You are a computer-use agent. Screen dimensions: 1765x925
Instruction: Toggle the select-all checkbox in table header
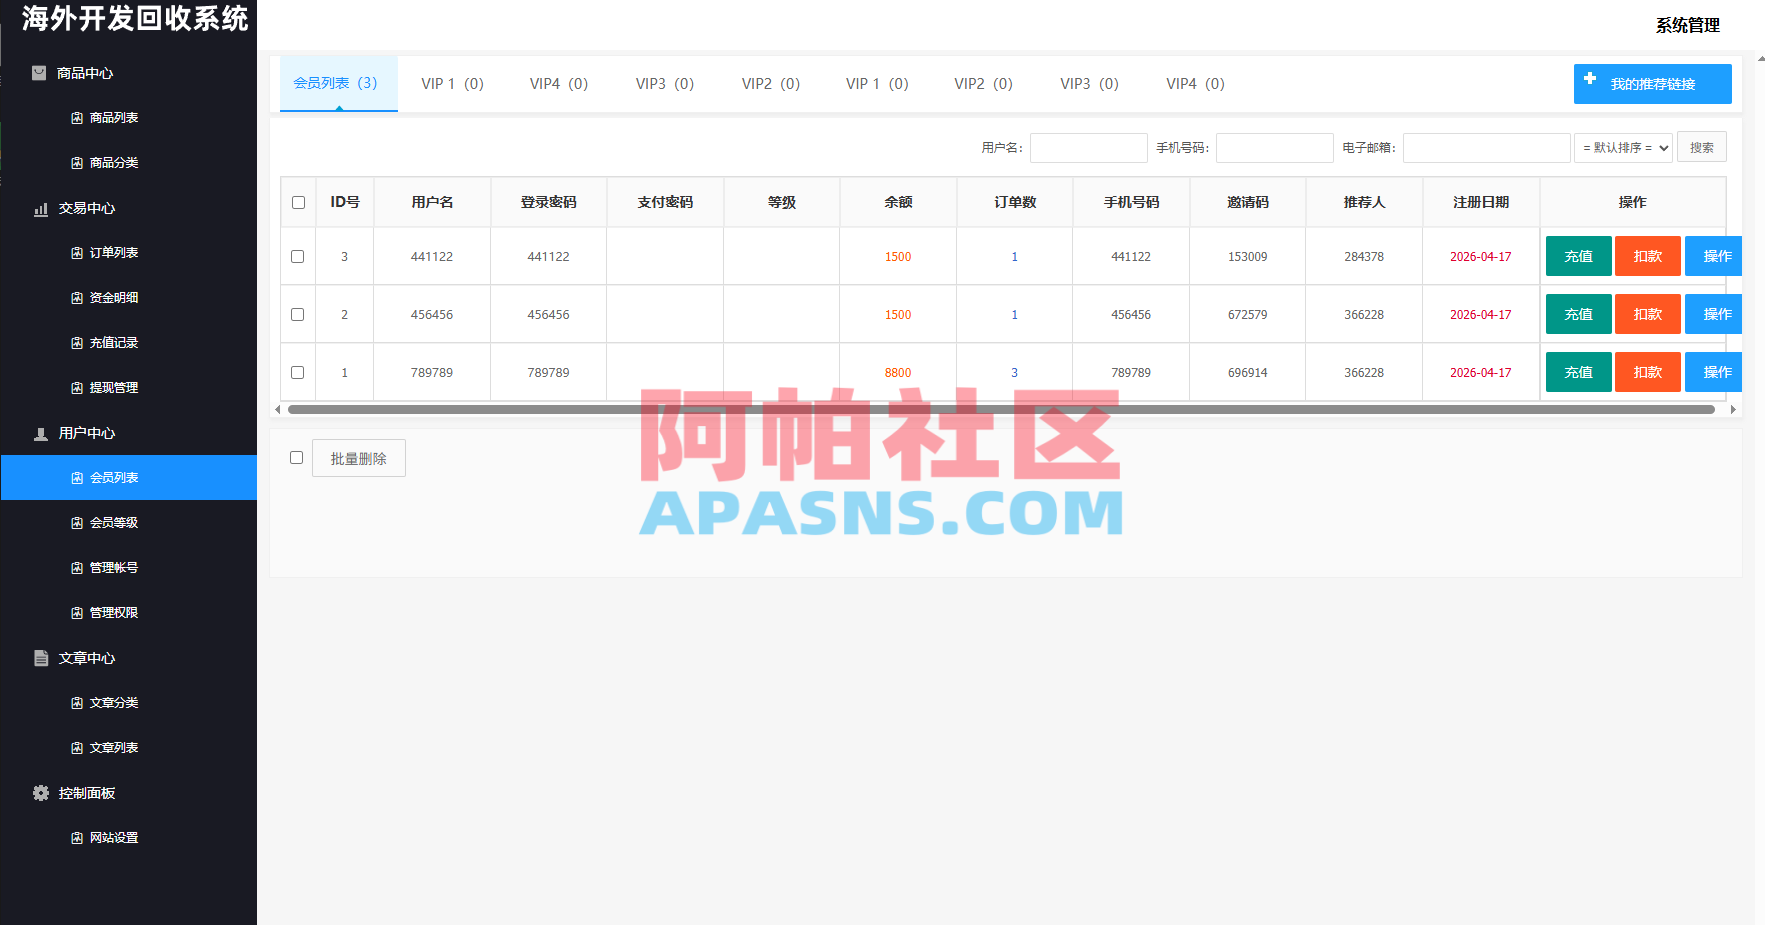298,202
